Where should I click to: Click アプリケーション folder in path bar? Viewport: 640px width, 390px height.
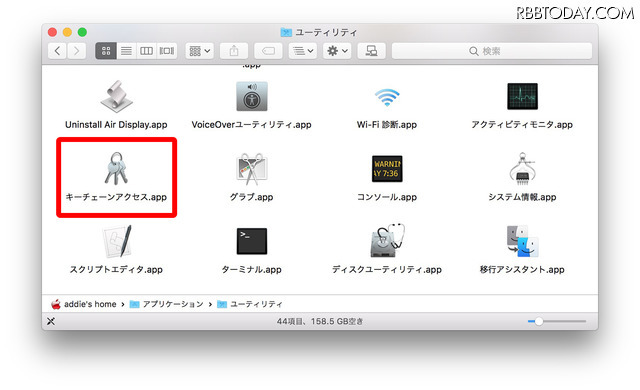pyautogui.click(x=167, y=304)
